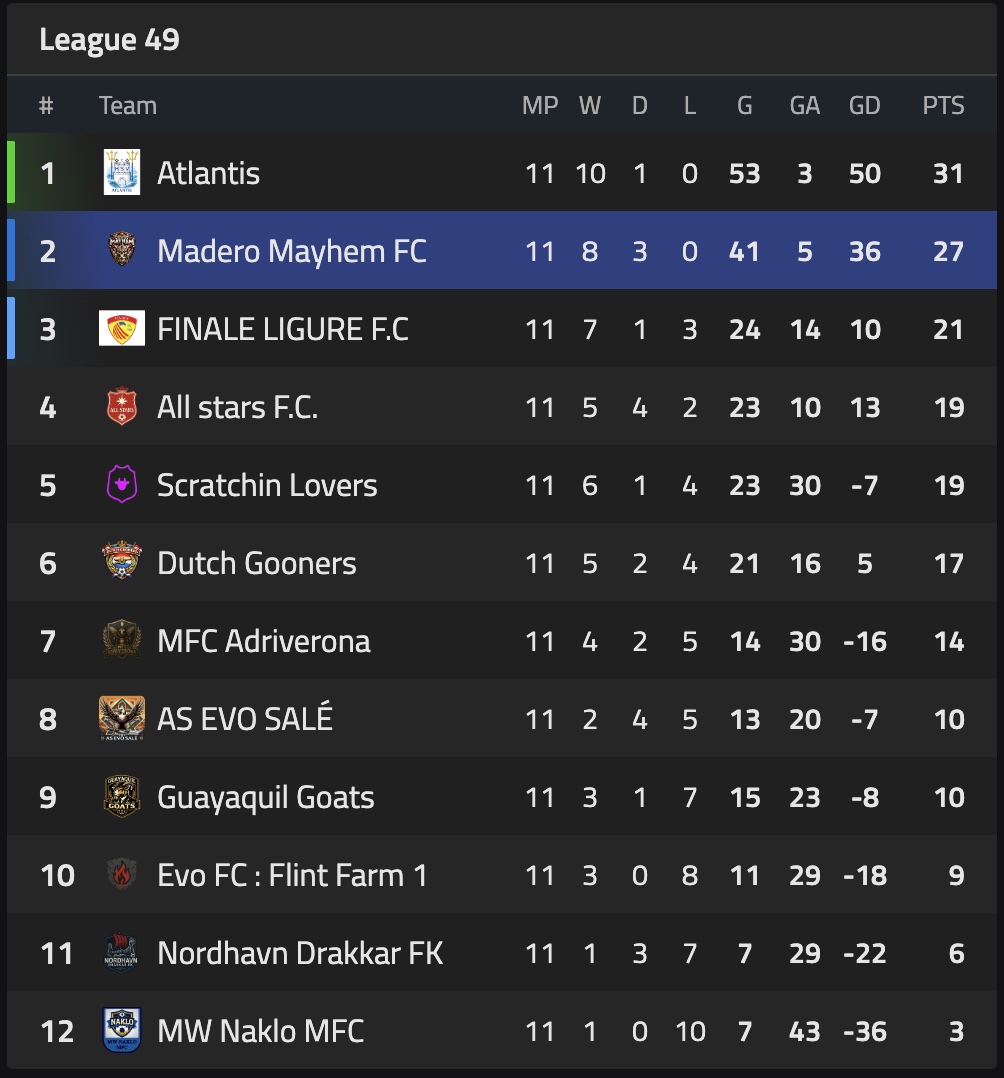The image size is (1004, 1078).
Task: Click the MW Naklo MFC blue crest
Action: coord(122,1031)
